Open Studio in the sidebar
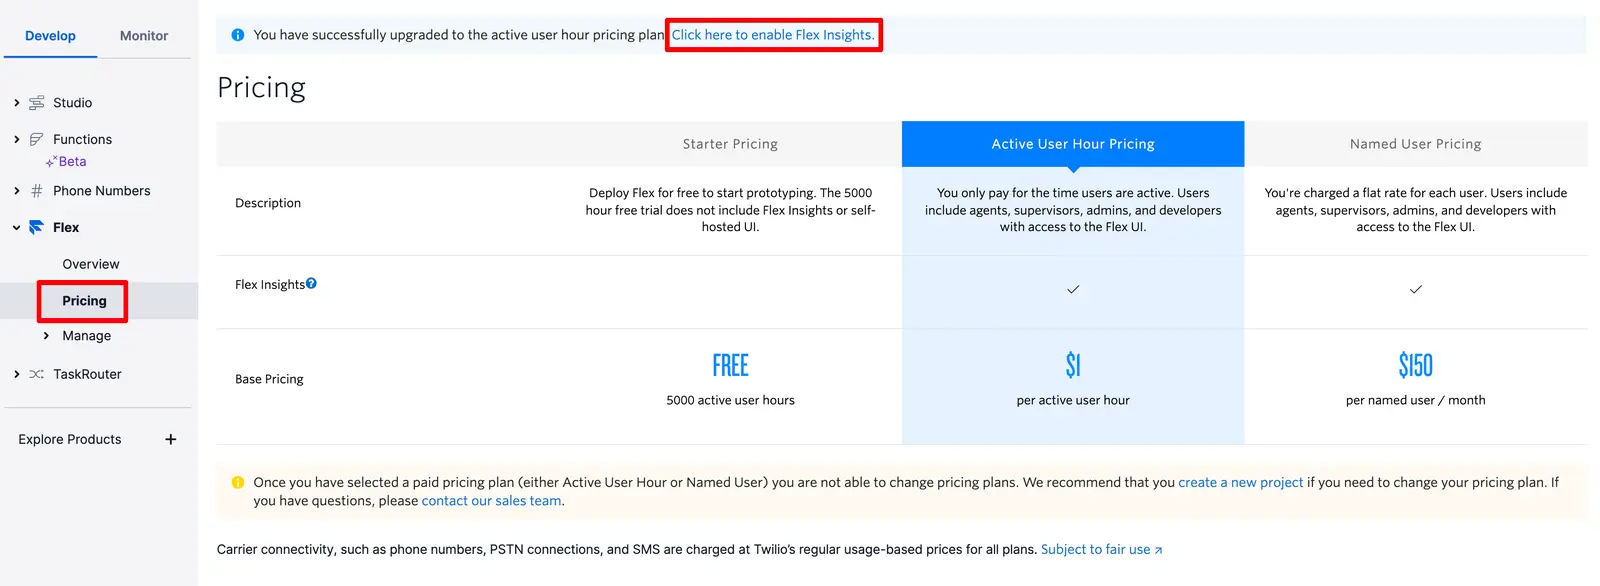The width and height of the screenshot is (1600, 586). click(x=72, y=103)
